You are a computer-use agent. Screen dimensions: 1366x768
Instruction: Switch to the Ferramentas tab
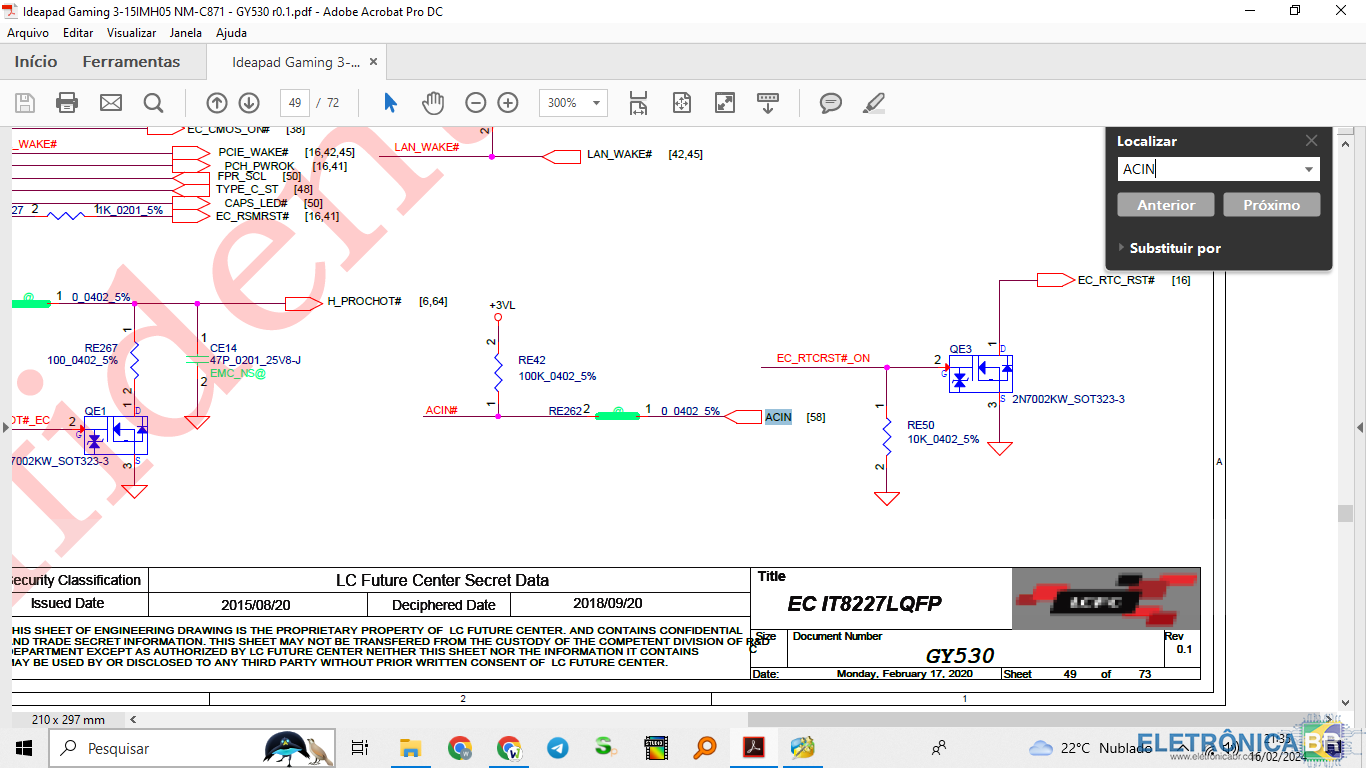131,62
